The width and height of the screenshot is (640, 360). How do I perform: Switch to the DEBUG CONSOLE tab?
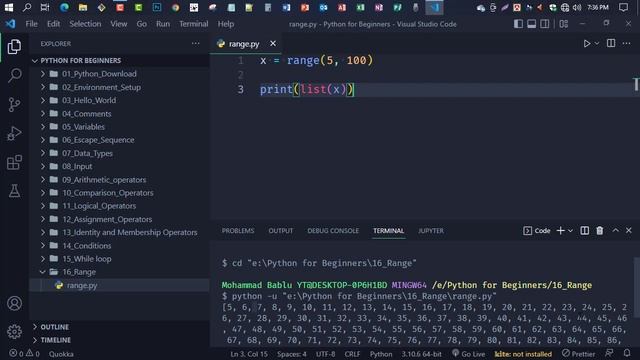click(333, 231)
